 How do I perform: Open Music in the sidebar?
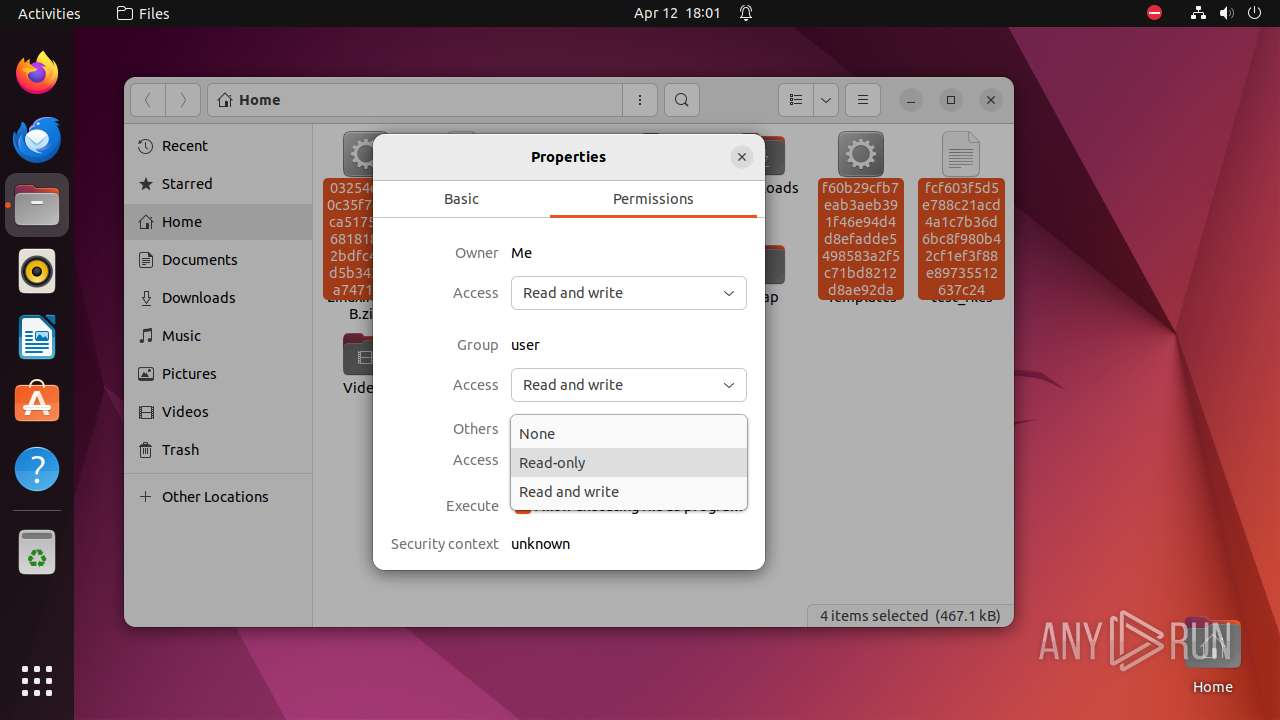click(218, 336)
